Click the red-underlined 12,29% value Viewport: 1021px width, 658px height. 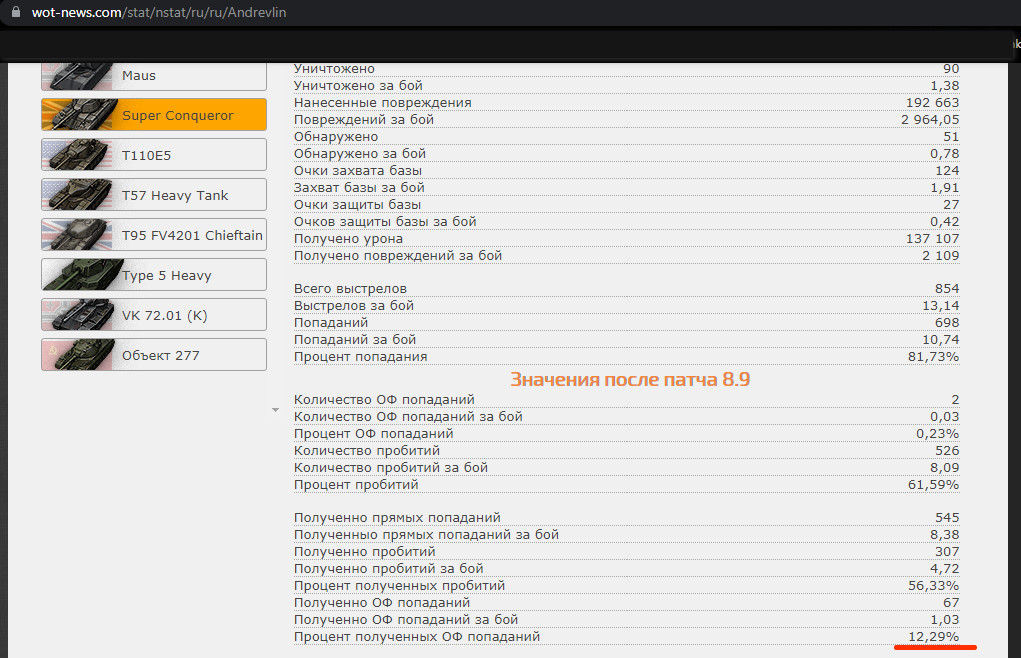point(933,637)
